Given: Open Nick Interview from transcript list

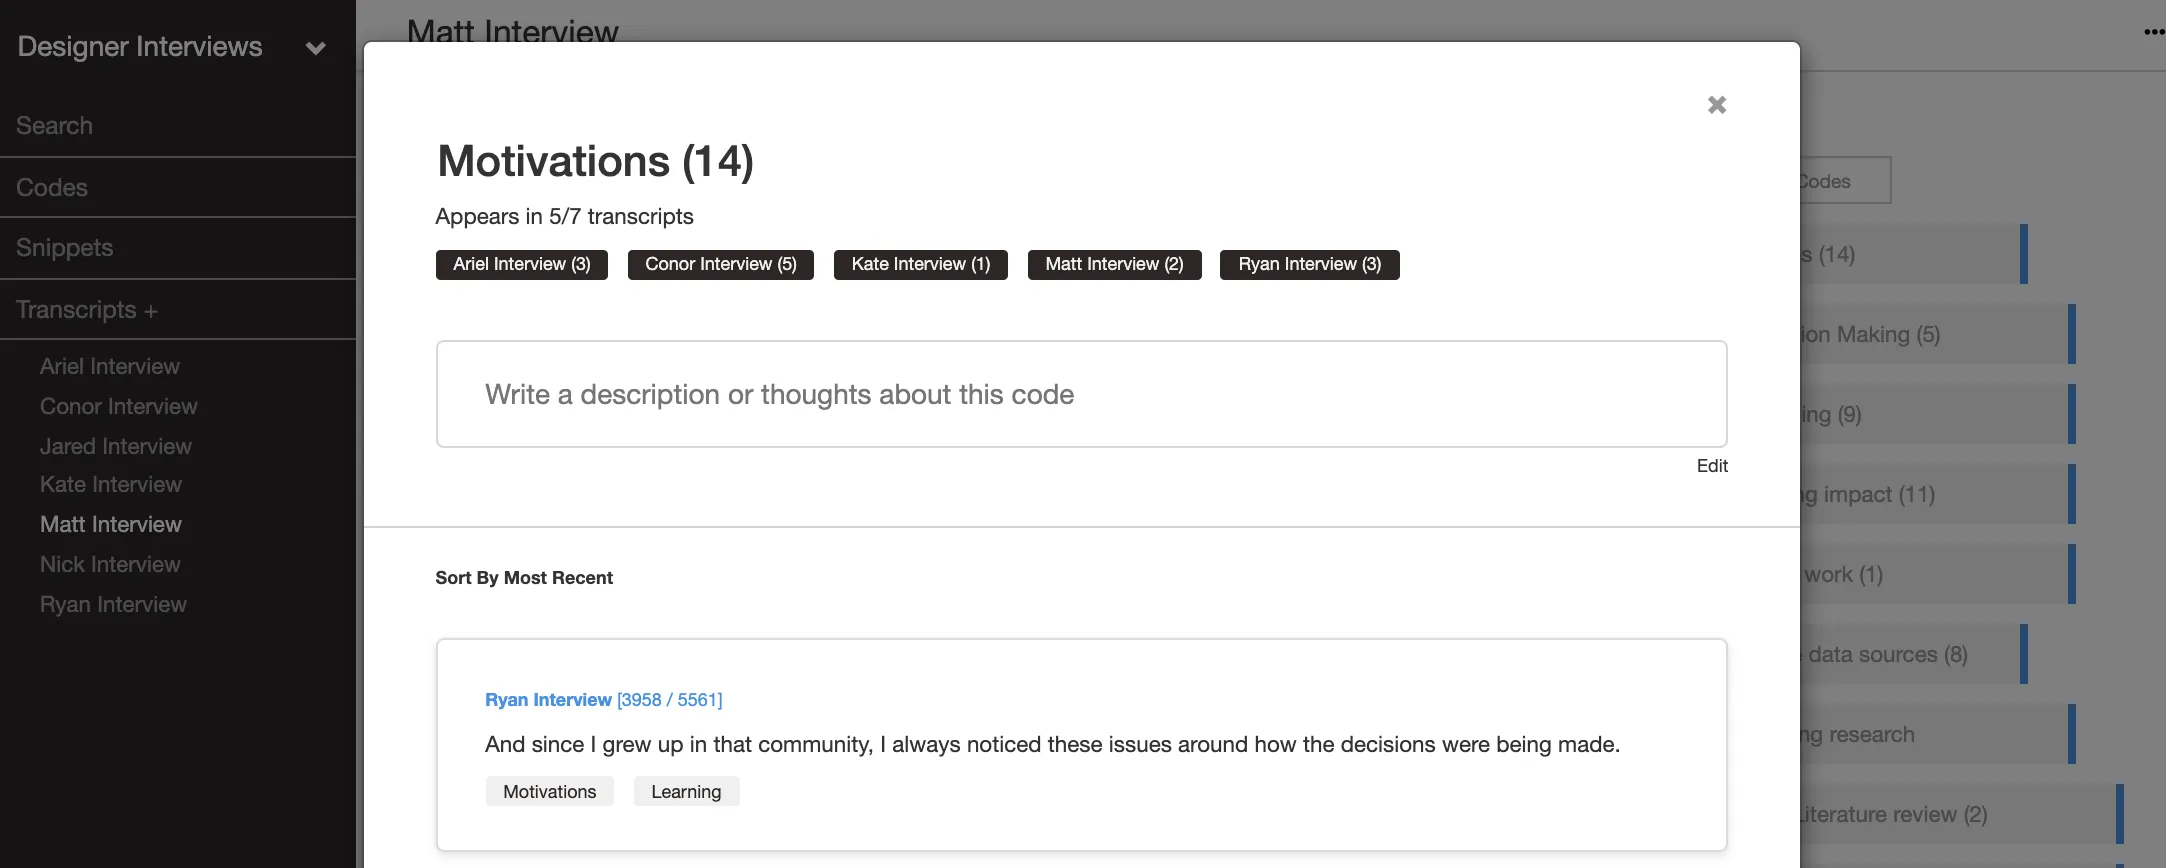Looking at the screenshot, I should click(x=110, y=564).
